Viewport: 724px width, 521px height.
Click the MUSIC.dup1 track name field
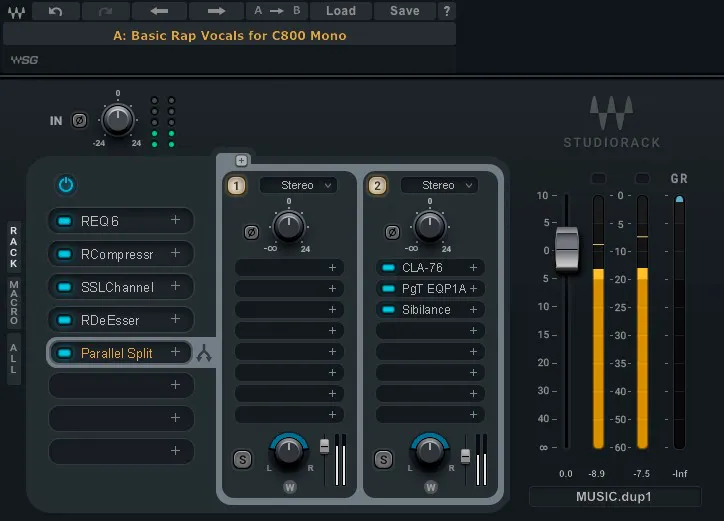615,497
